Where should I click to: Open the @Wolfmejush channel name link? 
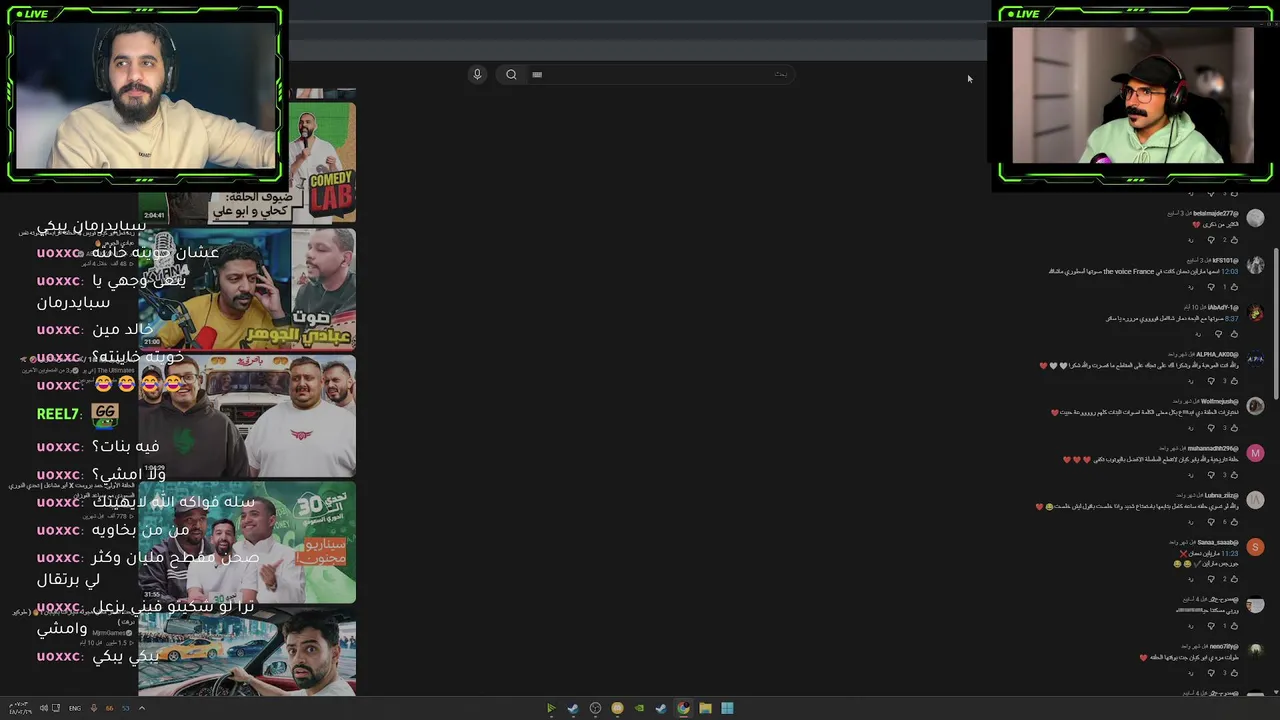(x=1220, y=401)
